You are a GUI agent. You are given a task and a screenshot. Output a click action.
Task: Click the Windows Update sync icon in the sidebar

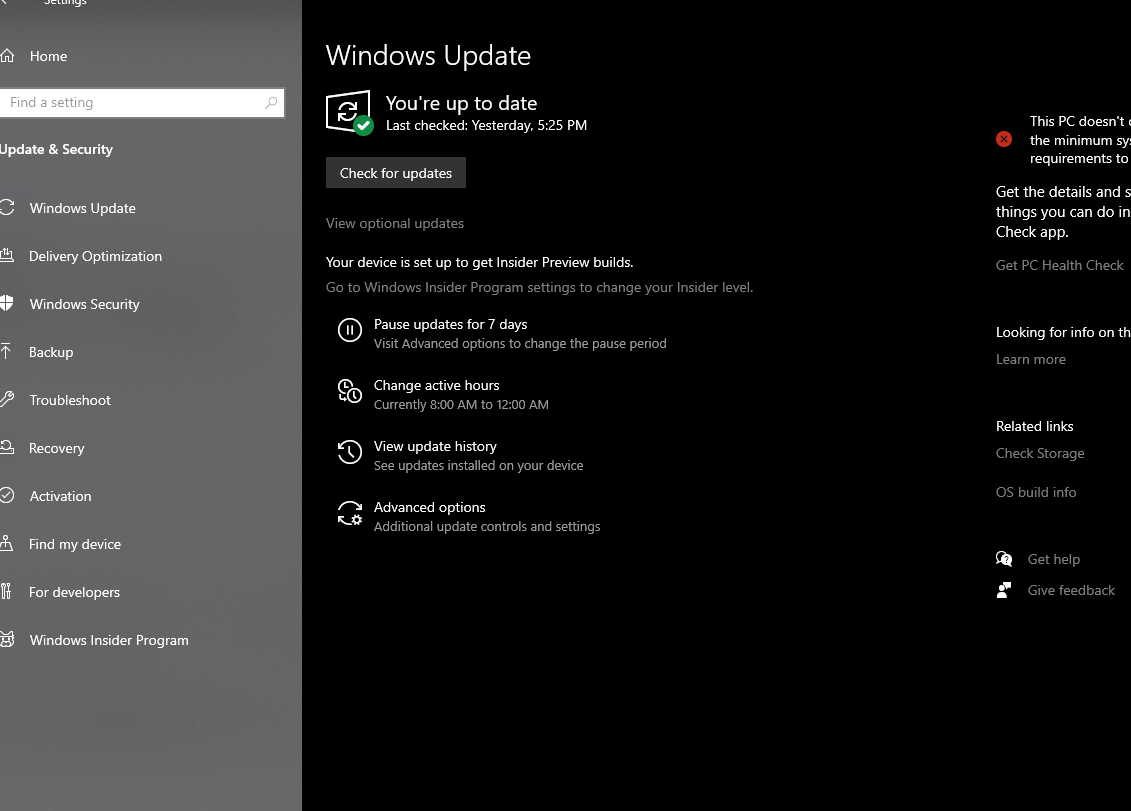coord(6,208)
